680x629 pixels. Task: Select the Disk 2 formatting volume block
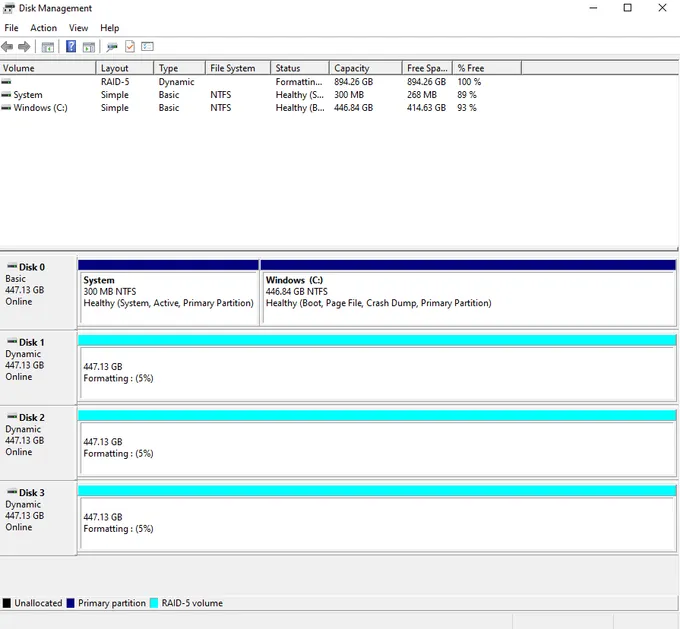coord(377,443)
